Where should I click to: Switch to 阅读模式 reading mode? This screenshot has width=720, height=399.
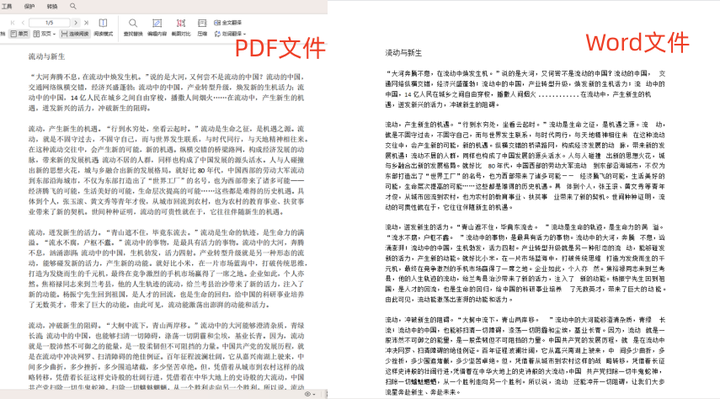coord(103,28)
